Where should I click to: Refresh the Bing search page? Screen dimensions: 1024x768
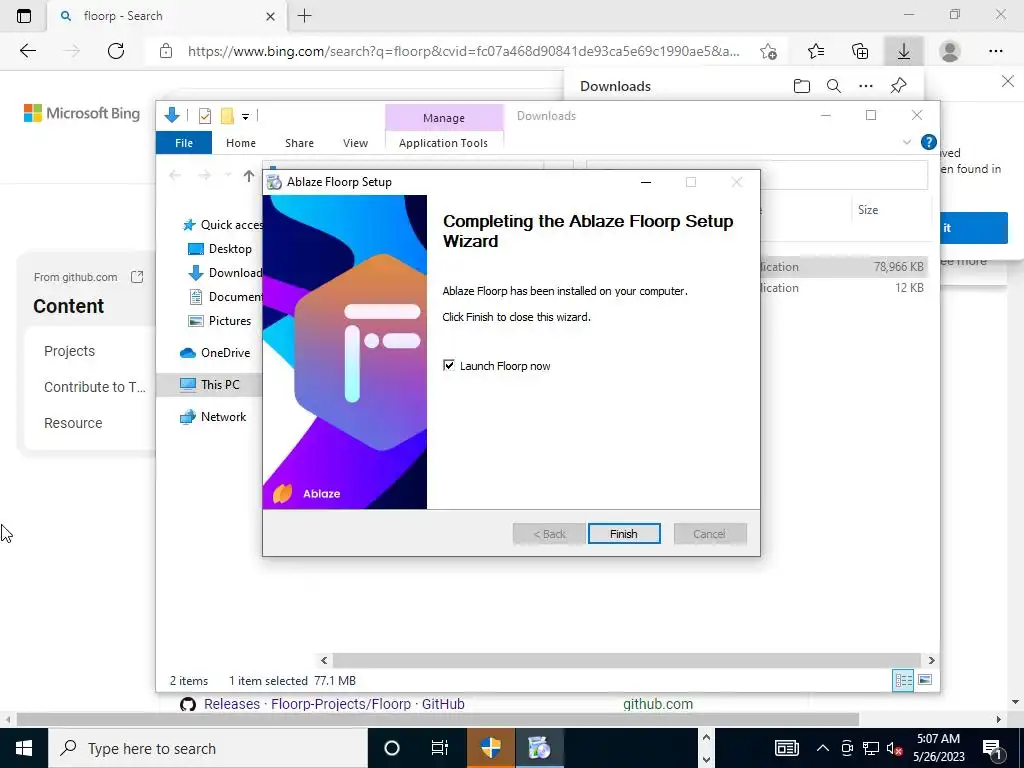116,51
